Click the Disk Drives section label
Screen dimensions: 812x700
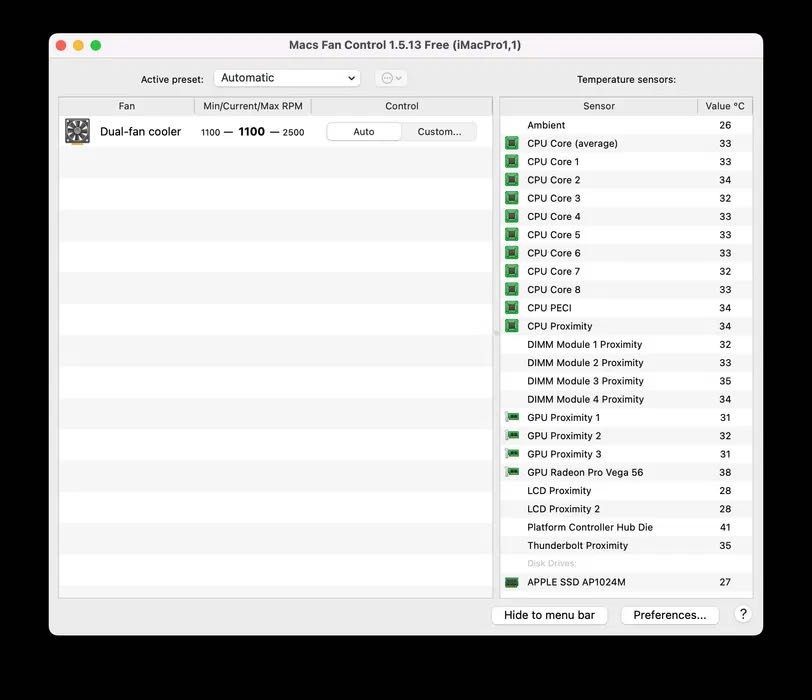pyautogui.click(x=552, y=563)
